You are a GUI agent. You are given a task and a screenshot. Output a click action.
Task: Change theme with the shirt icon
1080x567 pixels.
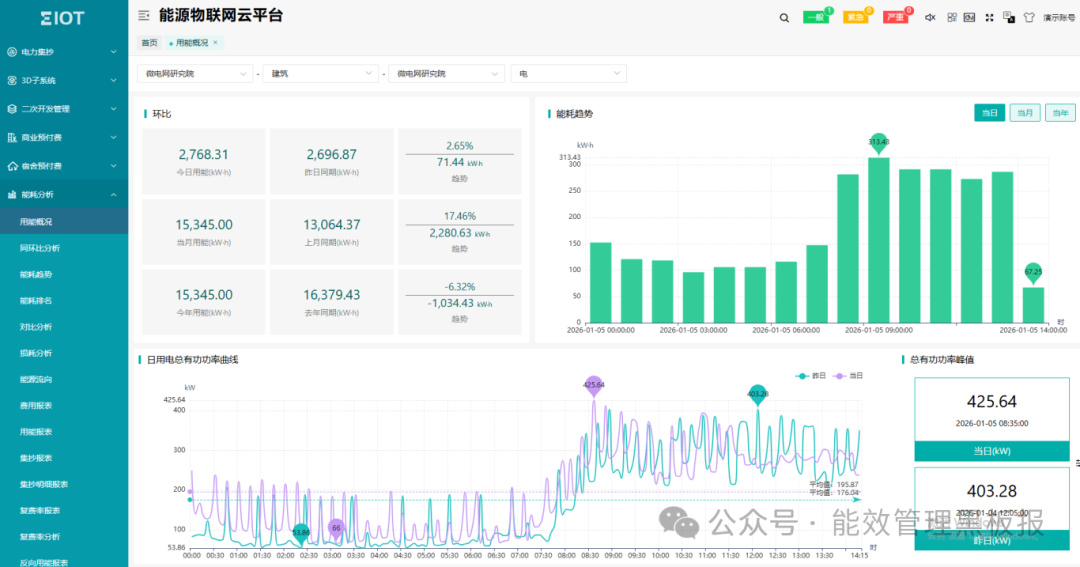coord(1029,17)
